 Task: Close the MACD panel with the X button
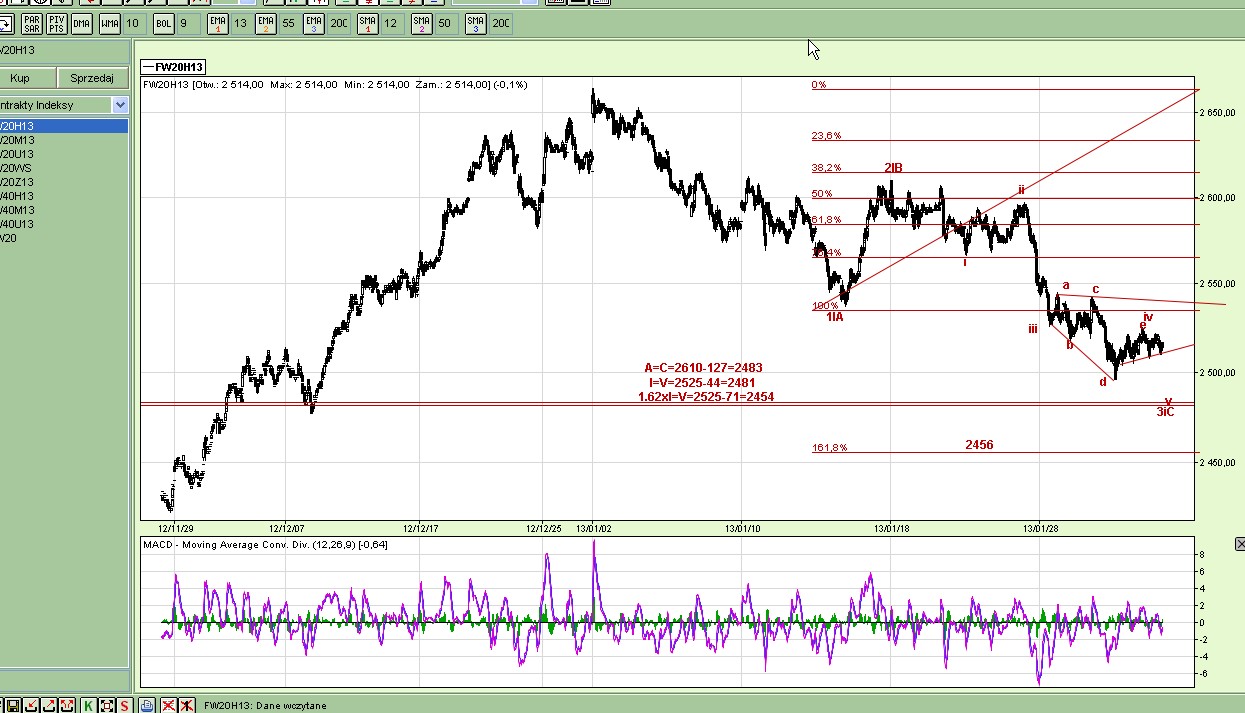point(1241,544)
